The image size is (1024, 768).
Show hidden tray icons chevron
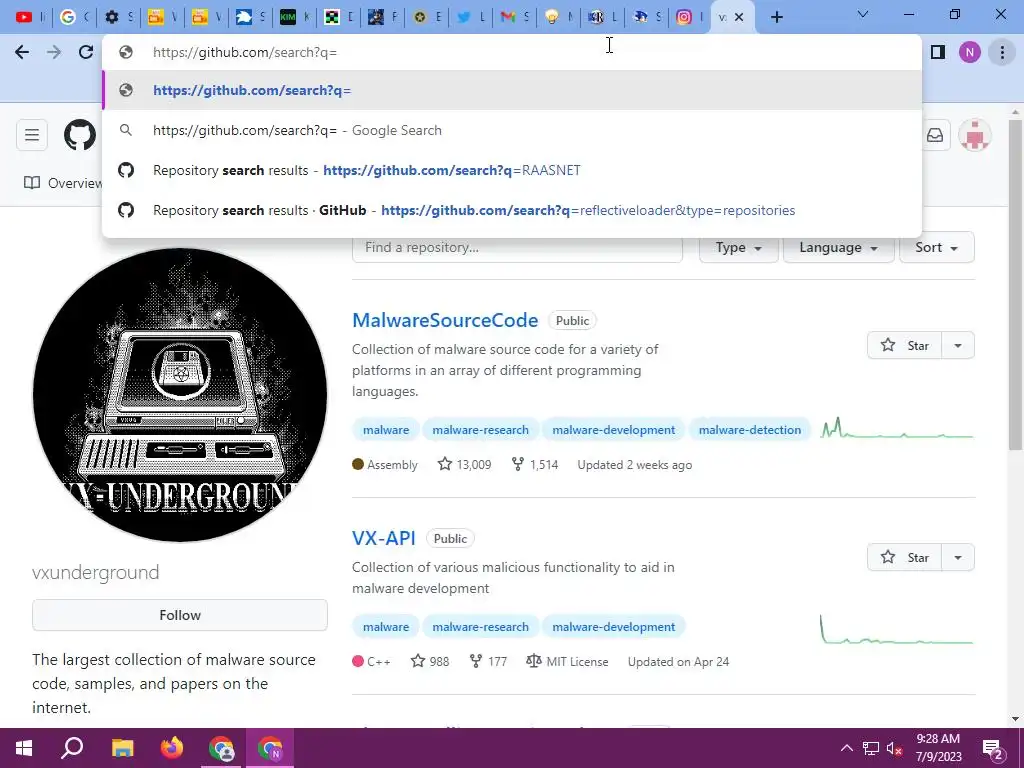(x=846, y=748)
